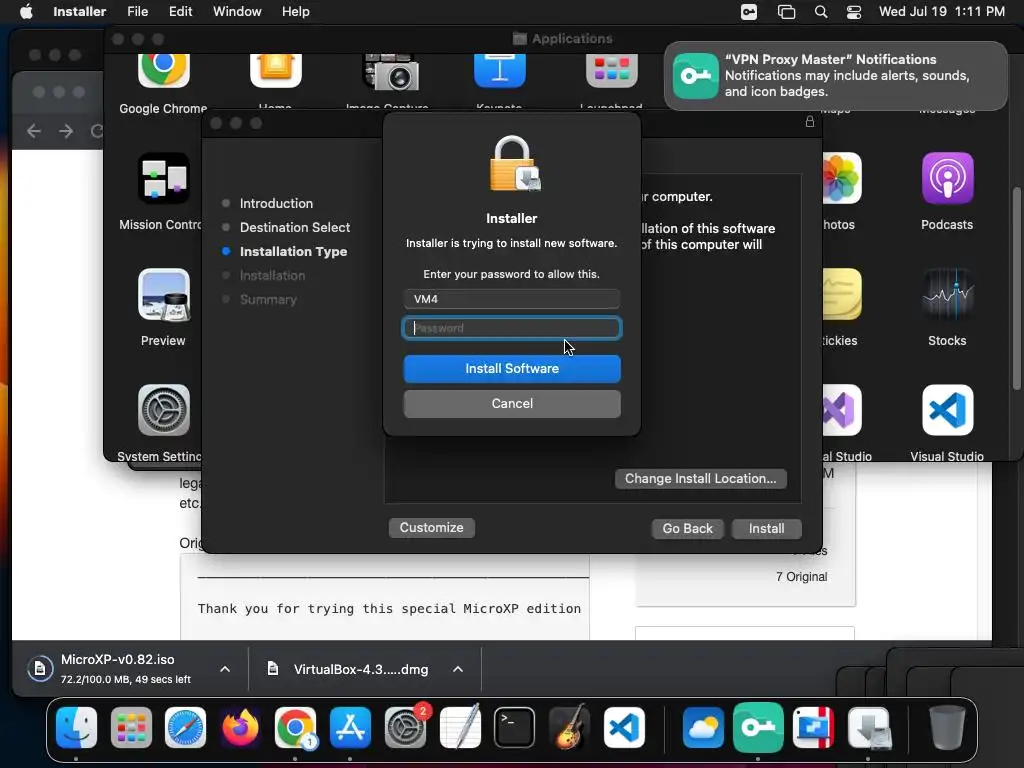1024x768 pixels.
Task: Click date and time in menu bar
Action: [x=942, y=12]
